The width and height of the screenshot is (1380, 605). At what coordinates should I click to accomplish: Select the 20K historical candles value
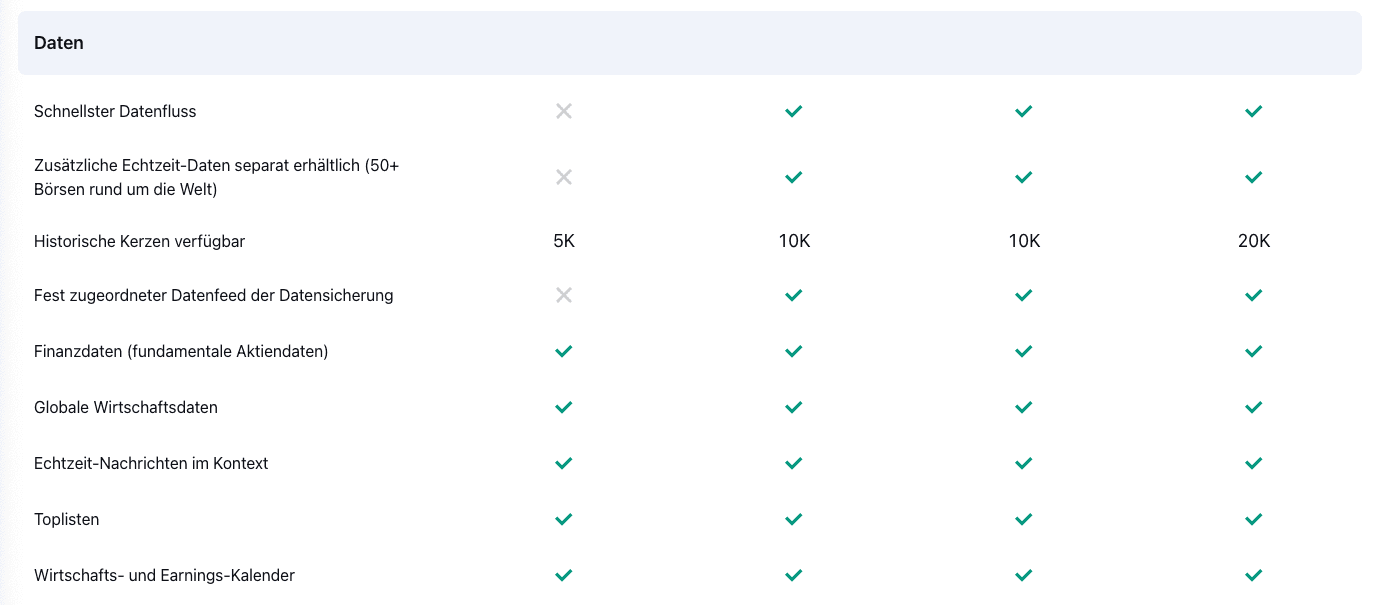click(1254, 241)
